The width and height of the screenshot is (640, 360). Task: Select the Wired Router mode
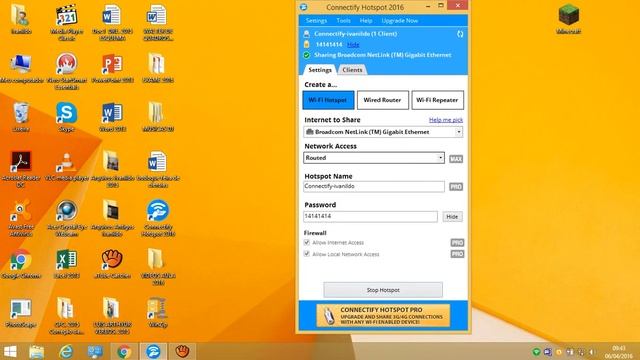click(382, 100)
